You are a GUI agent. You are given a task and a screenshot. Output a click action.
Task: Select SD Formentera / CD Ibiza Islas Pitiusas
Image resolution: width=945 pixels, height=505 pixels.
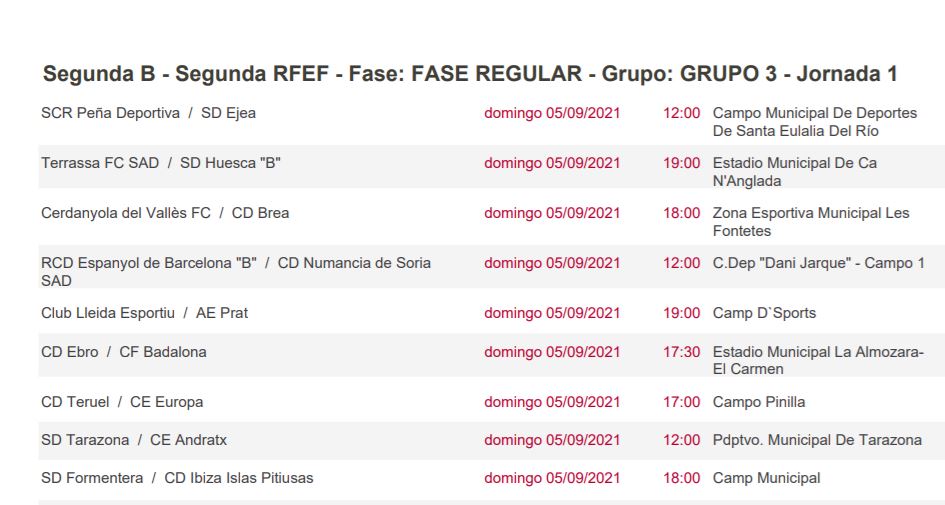[177, 478]
